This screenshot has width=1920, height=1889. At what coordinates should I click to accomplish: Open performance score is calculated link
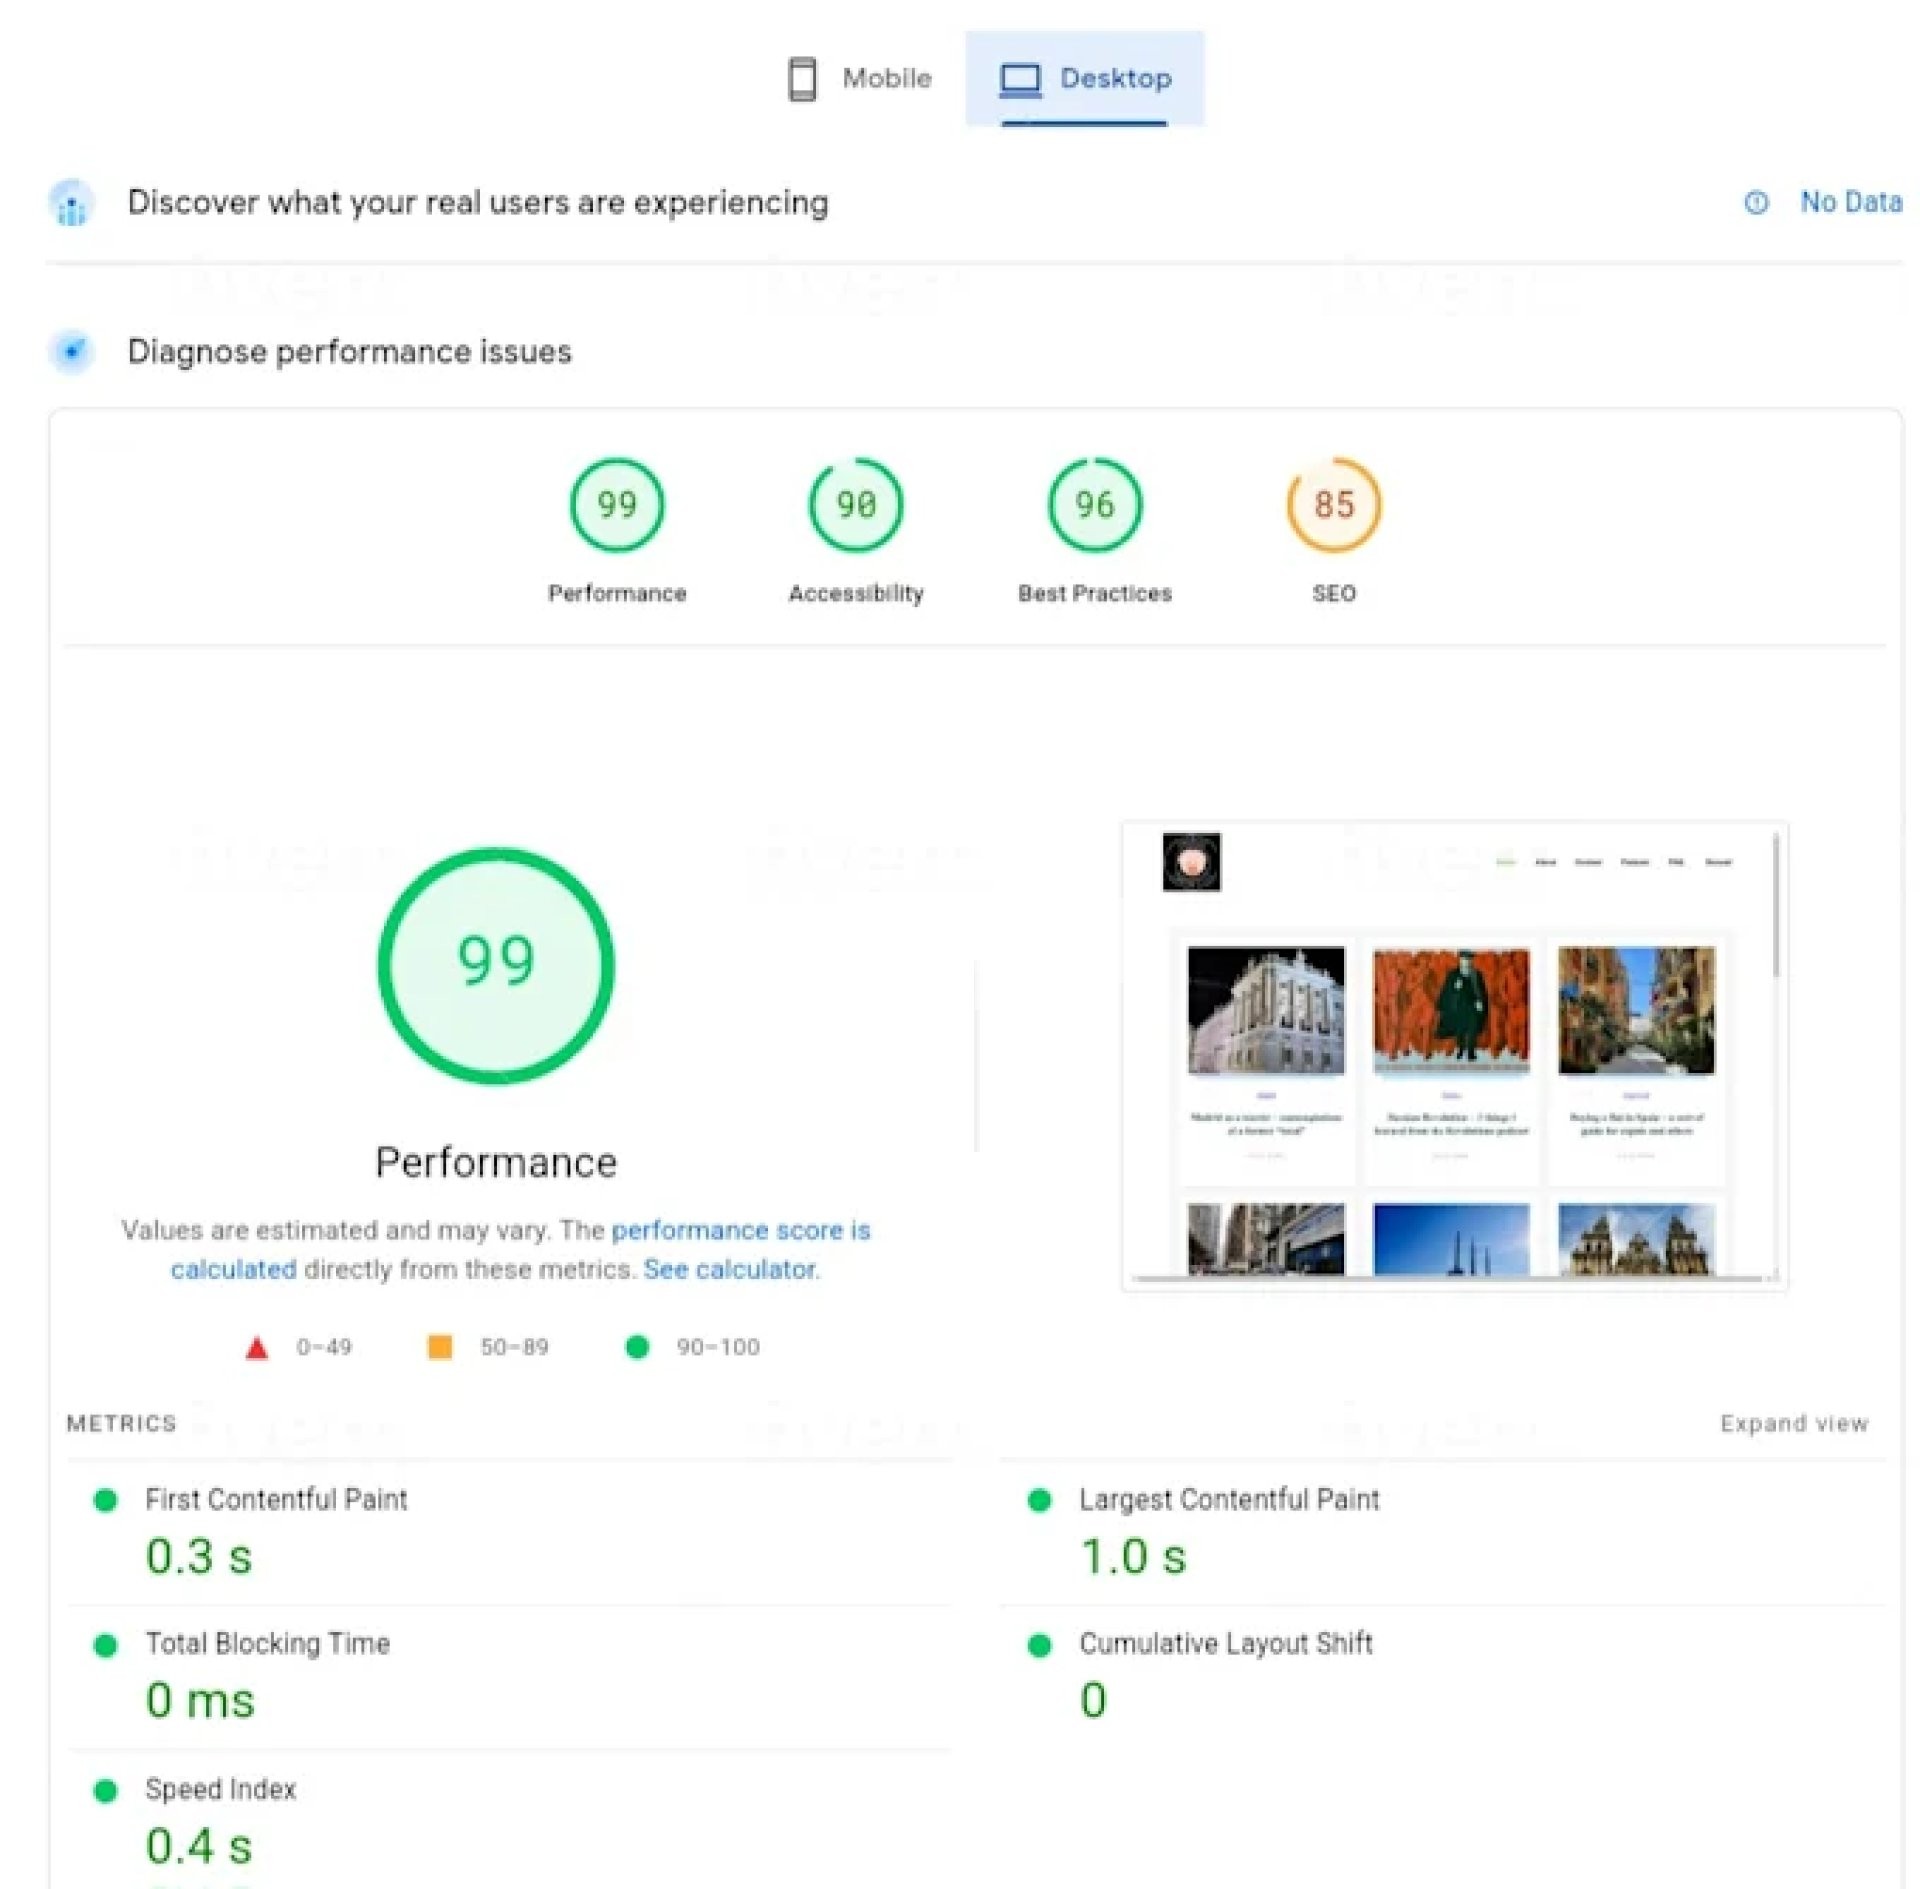(740, 1230)
